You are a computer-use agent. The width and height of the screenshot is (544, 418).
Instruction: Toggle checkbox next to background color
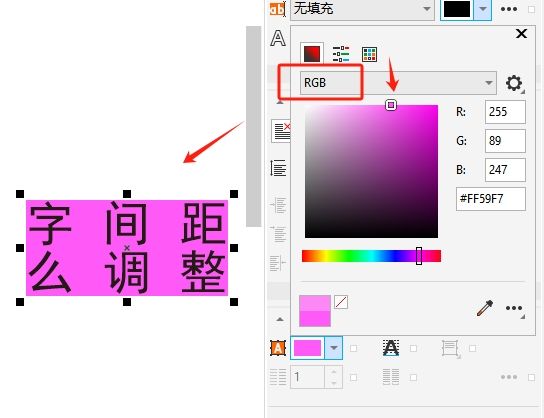coord(353,348)
